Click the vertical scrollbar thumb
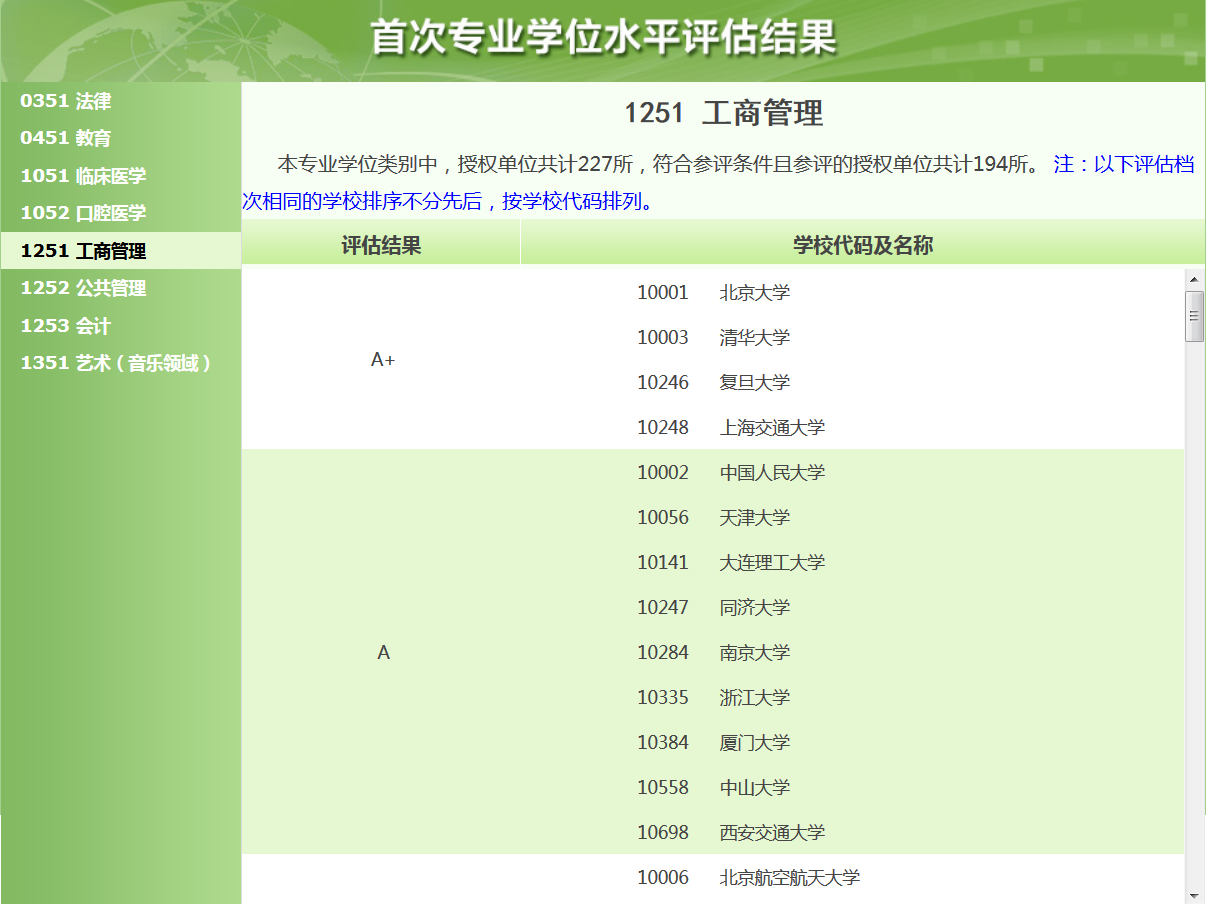Image resolution: width=1207 pixels, height=904 pixels. tap(1194, 316)
